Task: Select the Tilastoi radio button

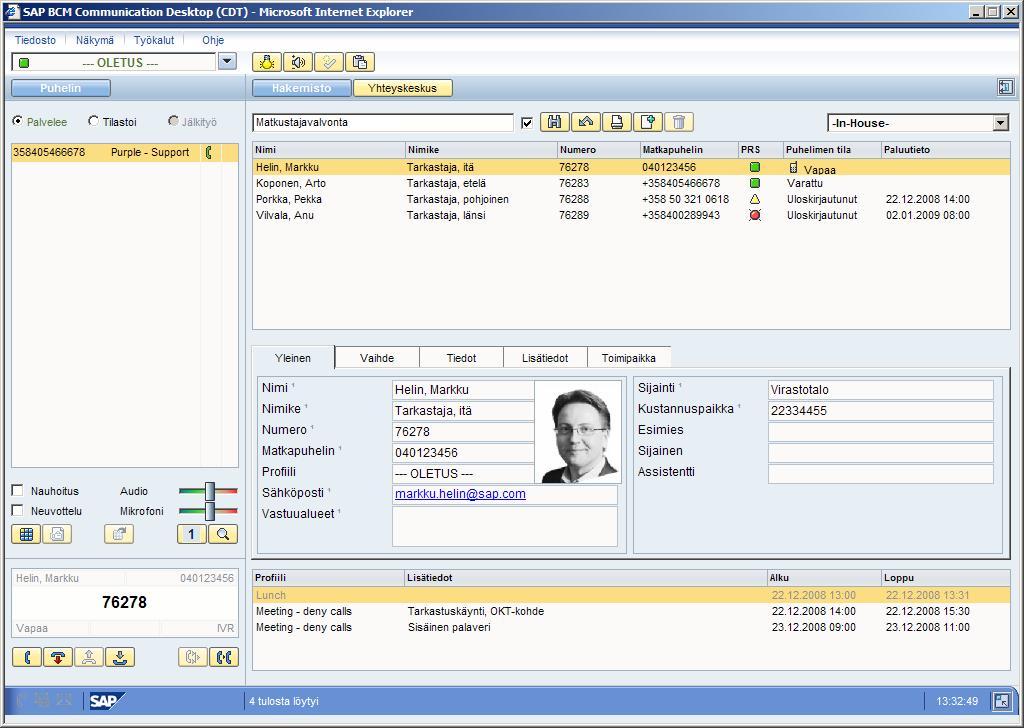Action: click(x=93, y=121)
